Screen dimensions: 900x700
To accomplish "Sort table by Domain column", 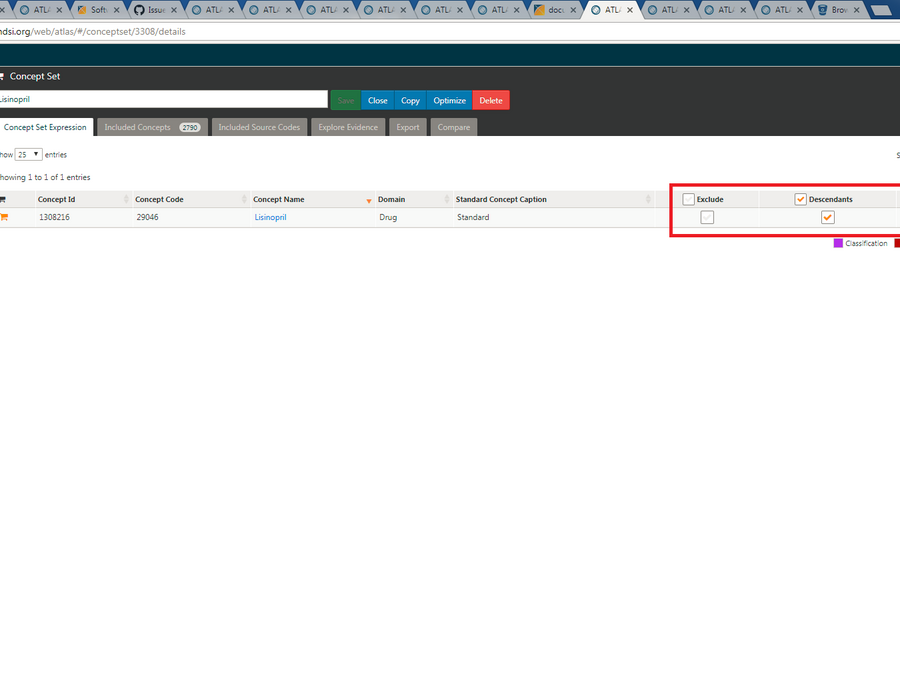I will coord(413,199).
